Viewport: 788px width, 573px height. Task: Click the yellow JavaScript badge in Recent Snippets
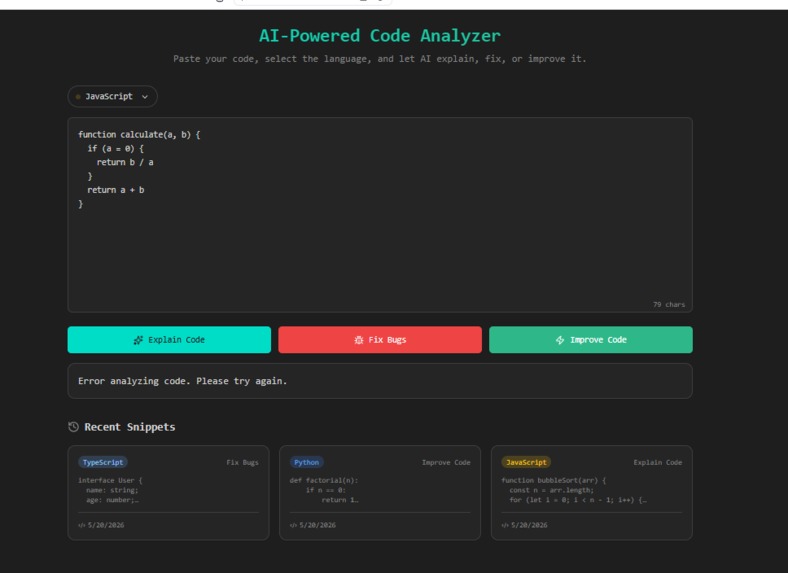tap(526, 462)
